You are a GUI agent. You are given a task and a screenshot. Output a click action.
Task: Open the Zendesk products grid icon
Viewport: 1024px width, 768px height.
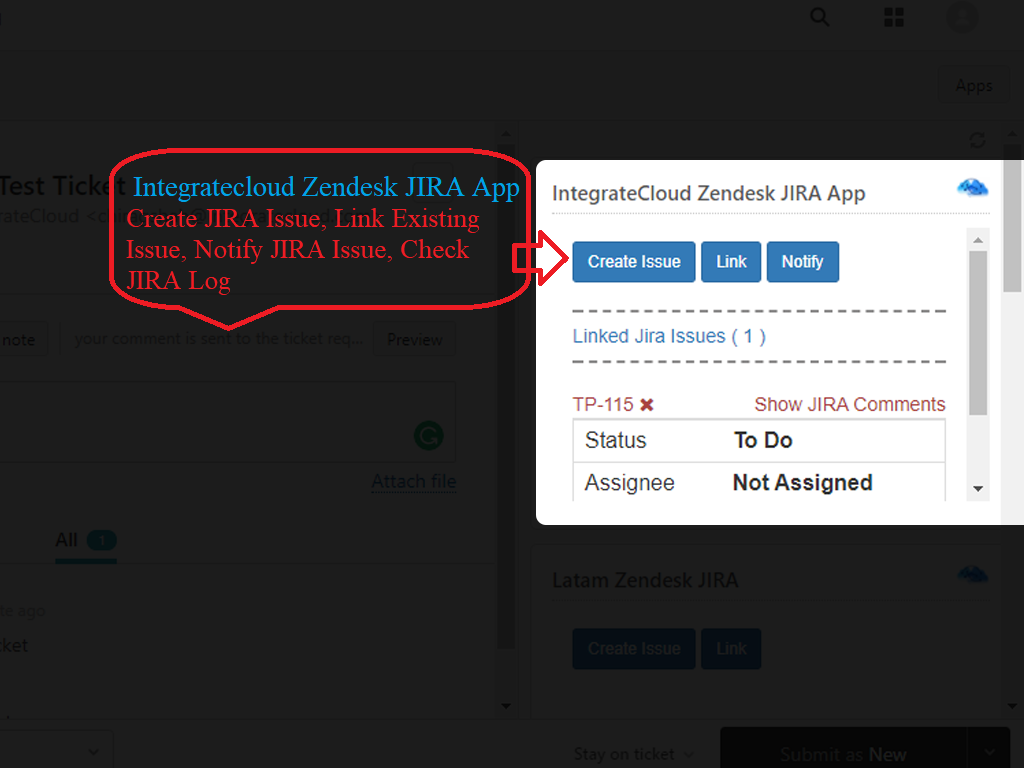894,18
